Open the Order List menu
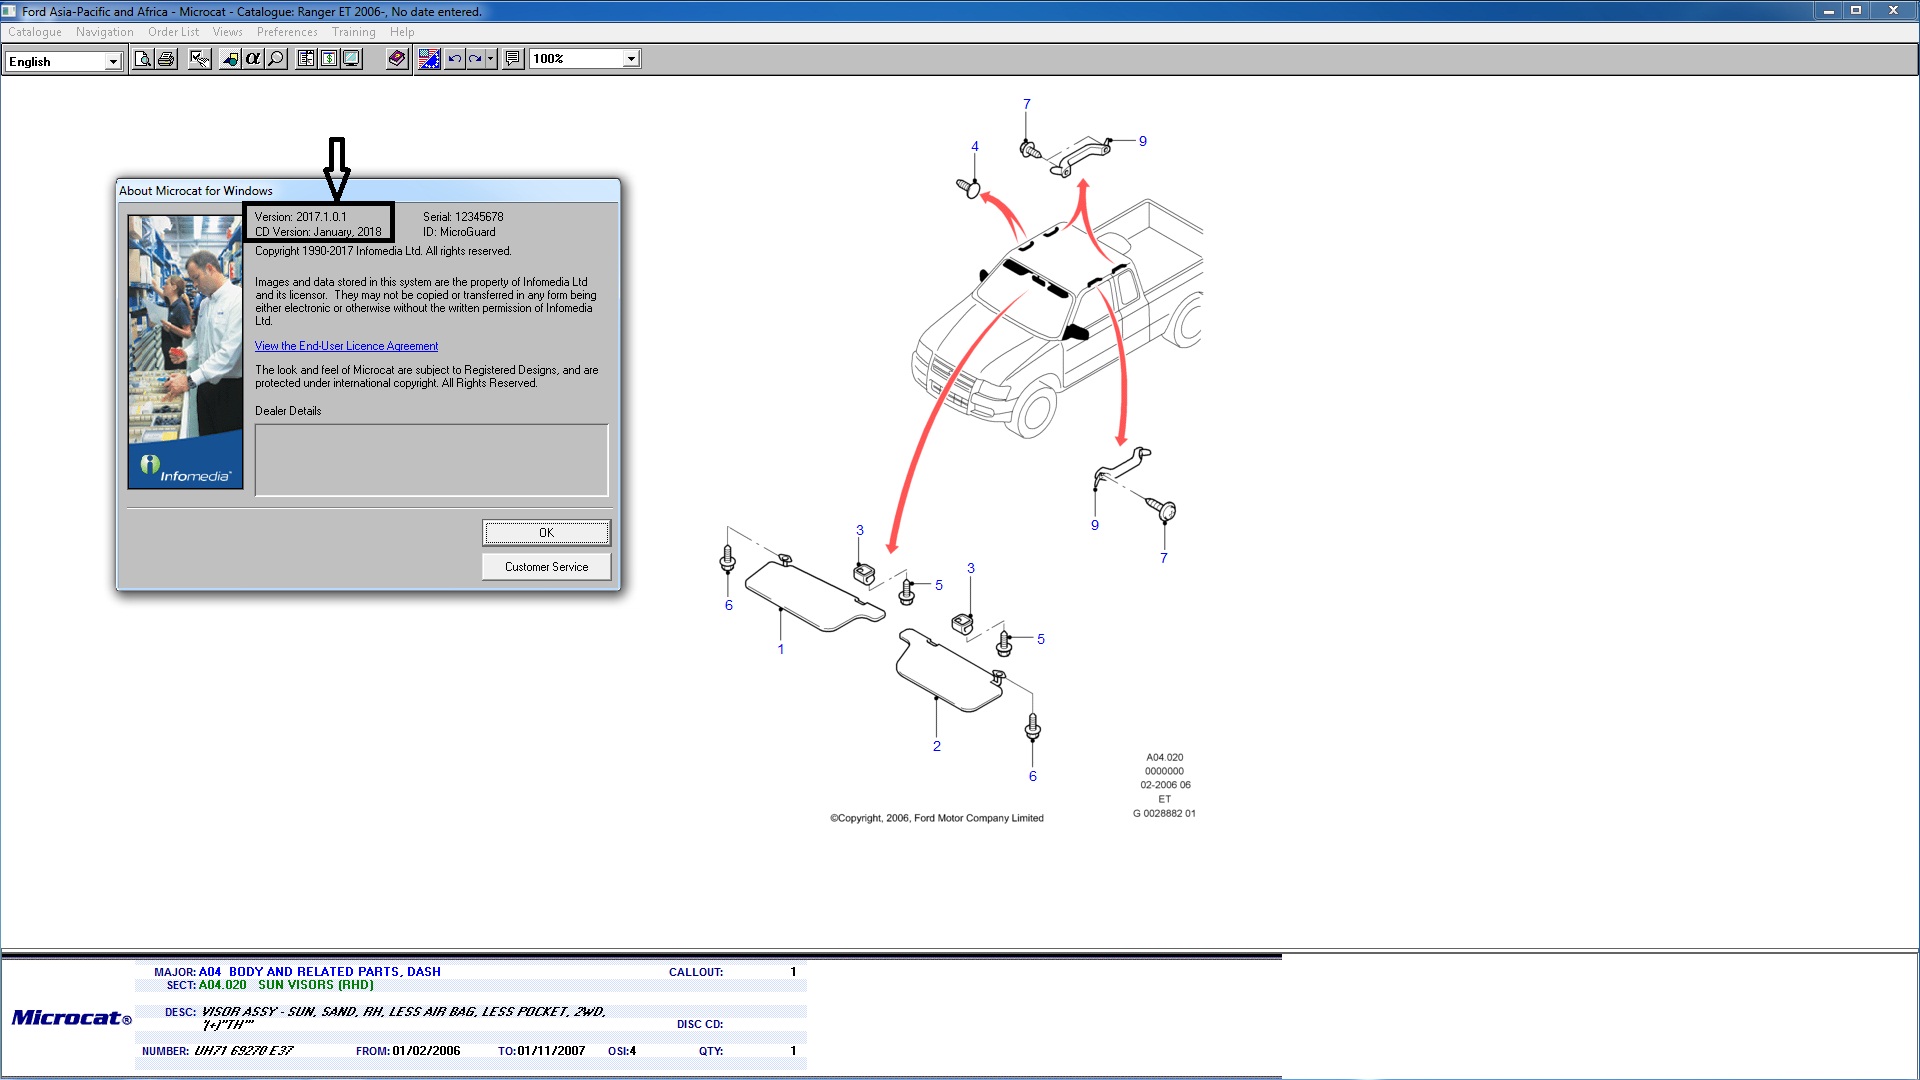This screenshot has height=1080, width=1920. pyautogui.click(x=173, y=32)
